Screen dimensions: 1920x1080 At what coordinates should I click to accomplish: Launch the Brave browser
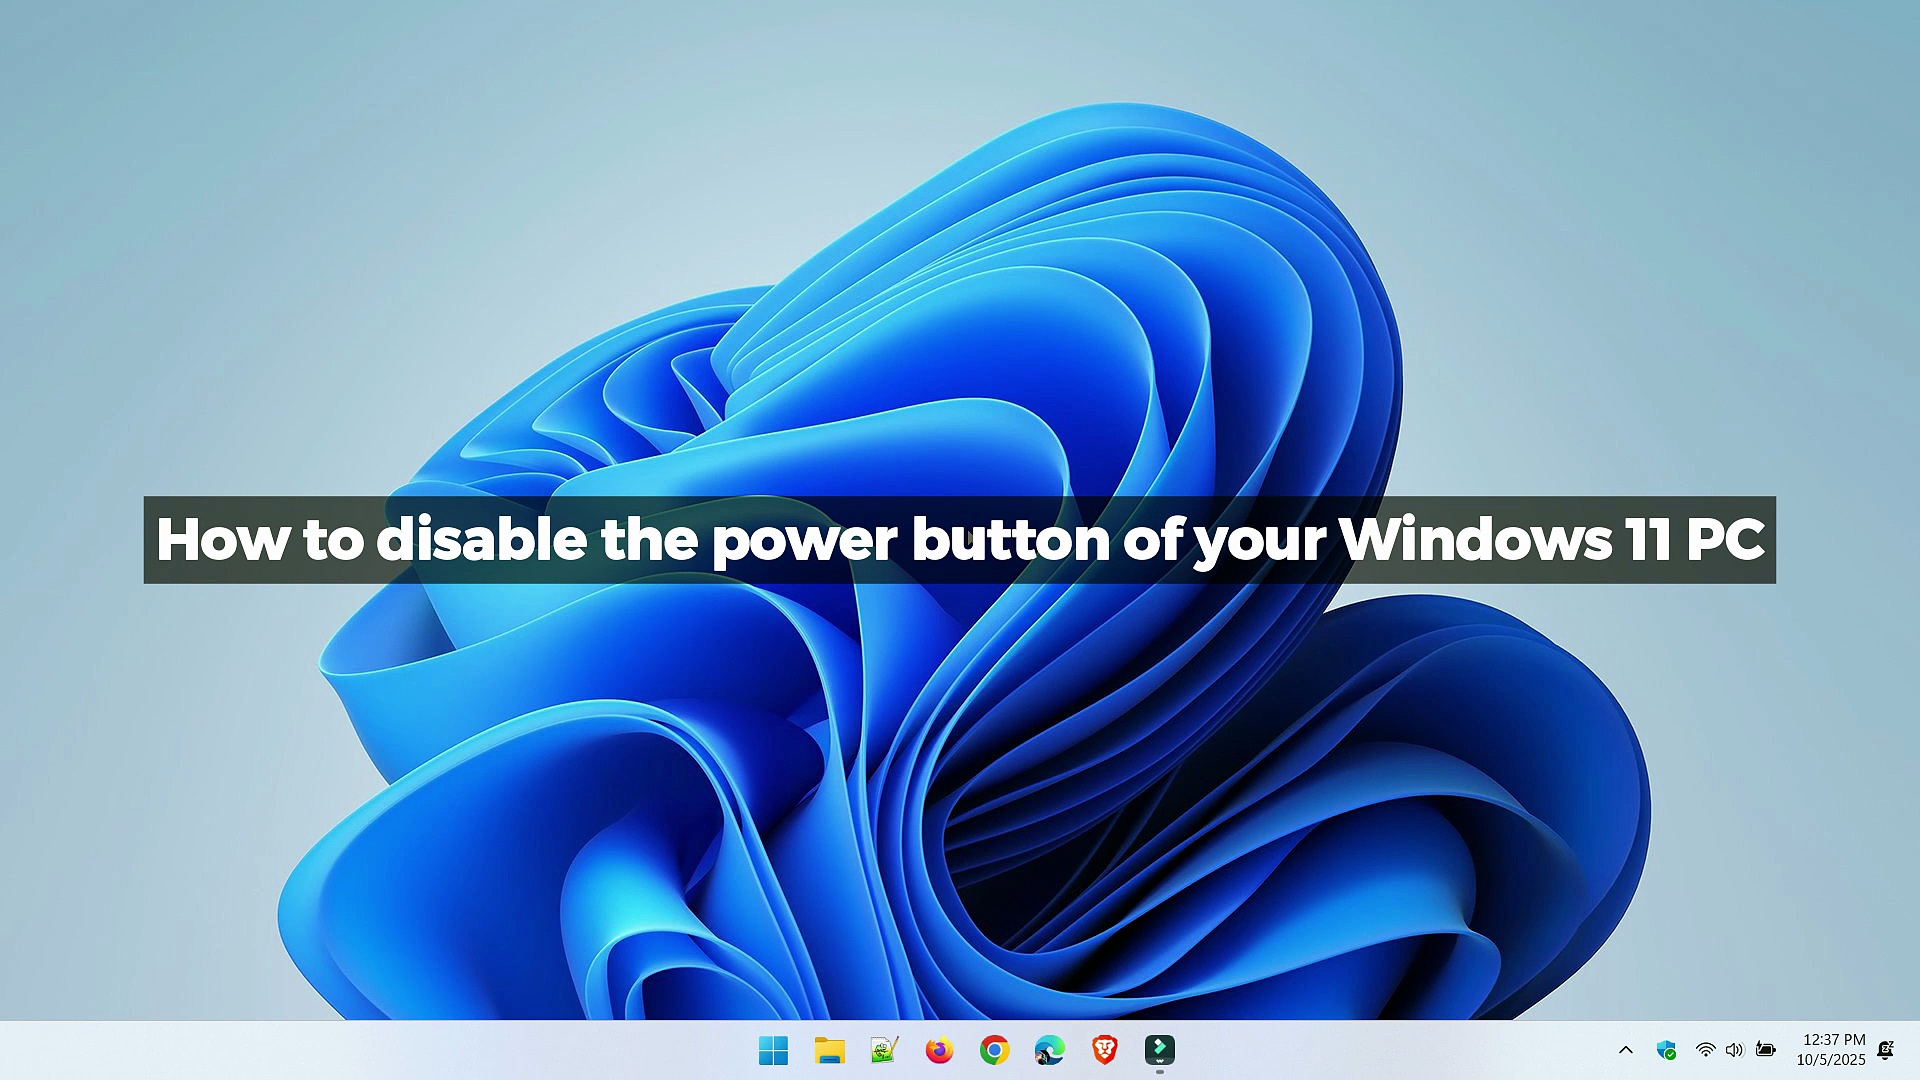pos(1103,1050)
